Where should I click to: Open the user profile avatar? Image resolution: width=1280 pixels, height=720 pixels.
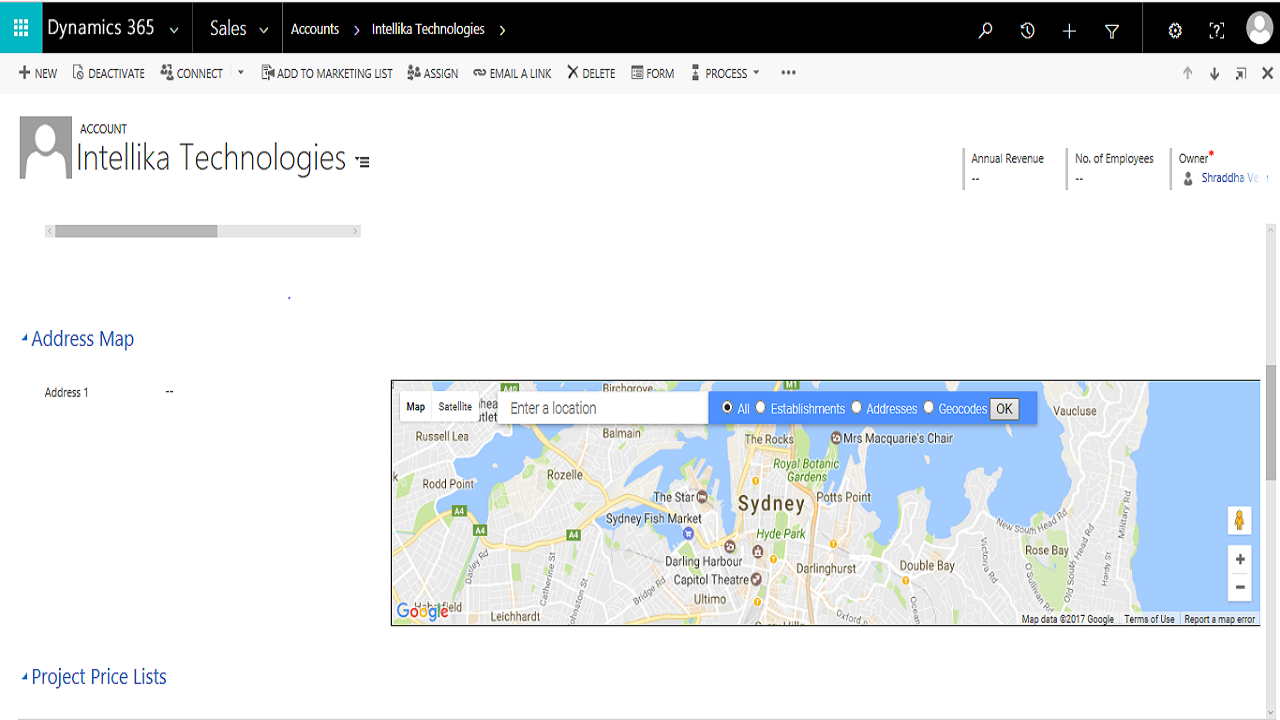1259,28
